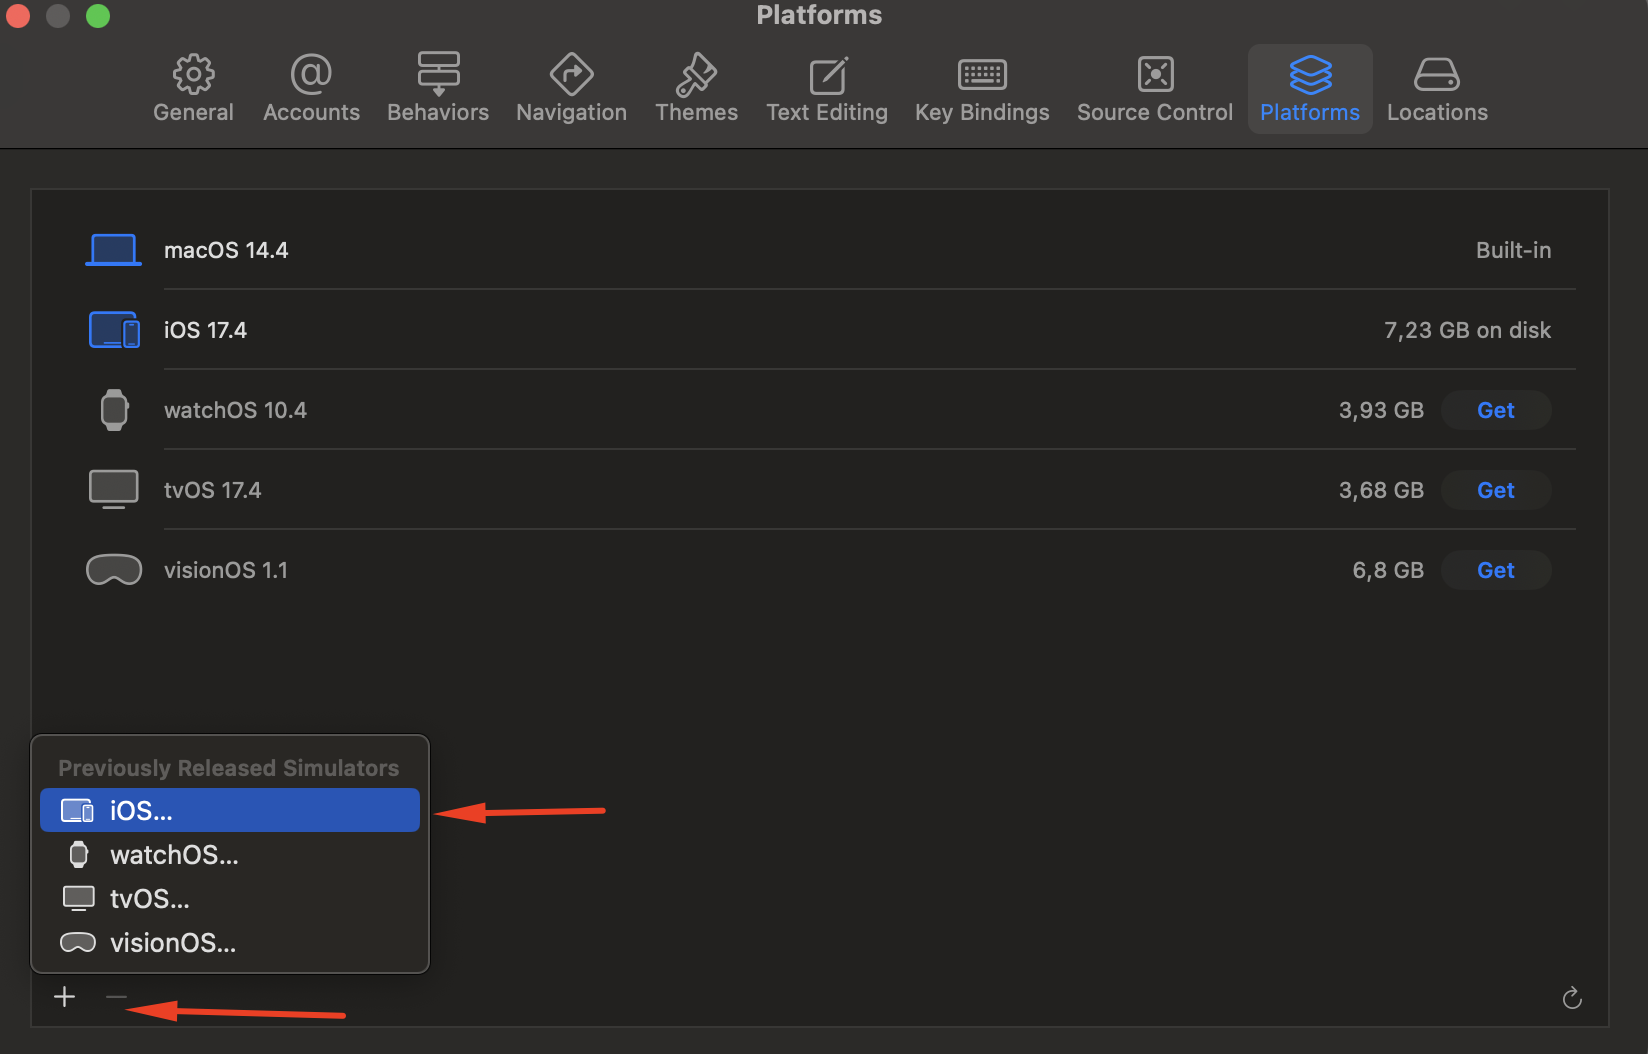Screen dimensions: 1648x1054
Task: Click the Source Control tab label
Action: pyautogui.click(x=1155, y=112)
